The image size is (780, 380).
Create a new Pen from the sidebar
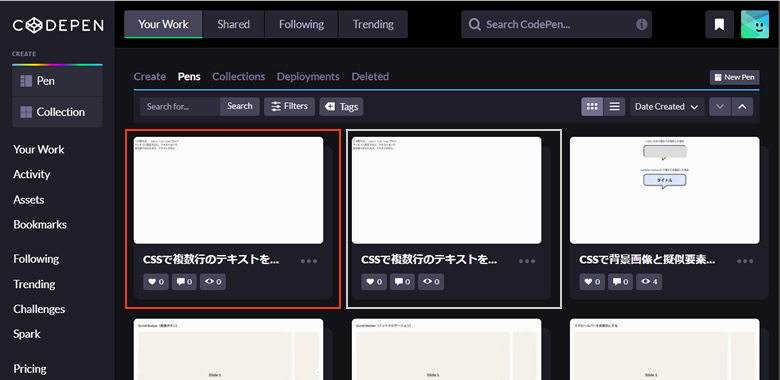pyautogui.click(x=58, y=81)
